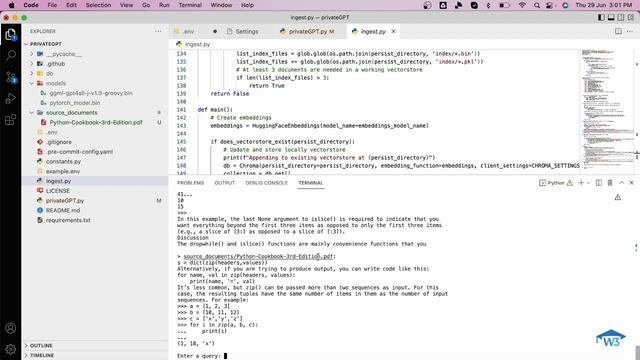Click the warning icon in terminal area
The width and height of the screenshot is (640, 360).
(x=618, y=197)
